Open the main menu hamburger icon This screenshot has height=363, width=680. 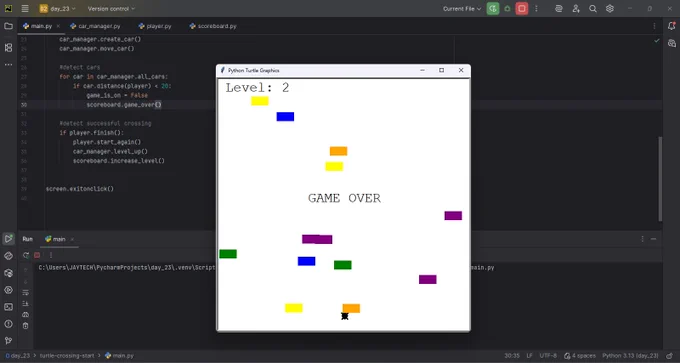25,9
